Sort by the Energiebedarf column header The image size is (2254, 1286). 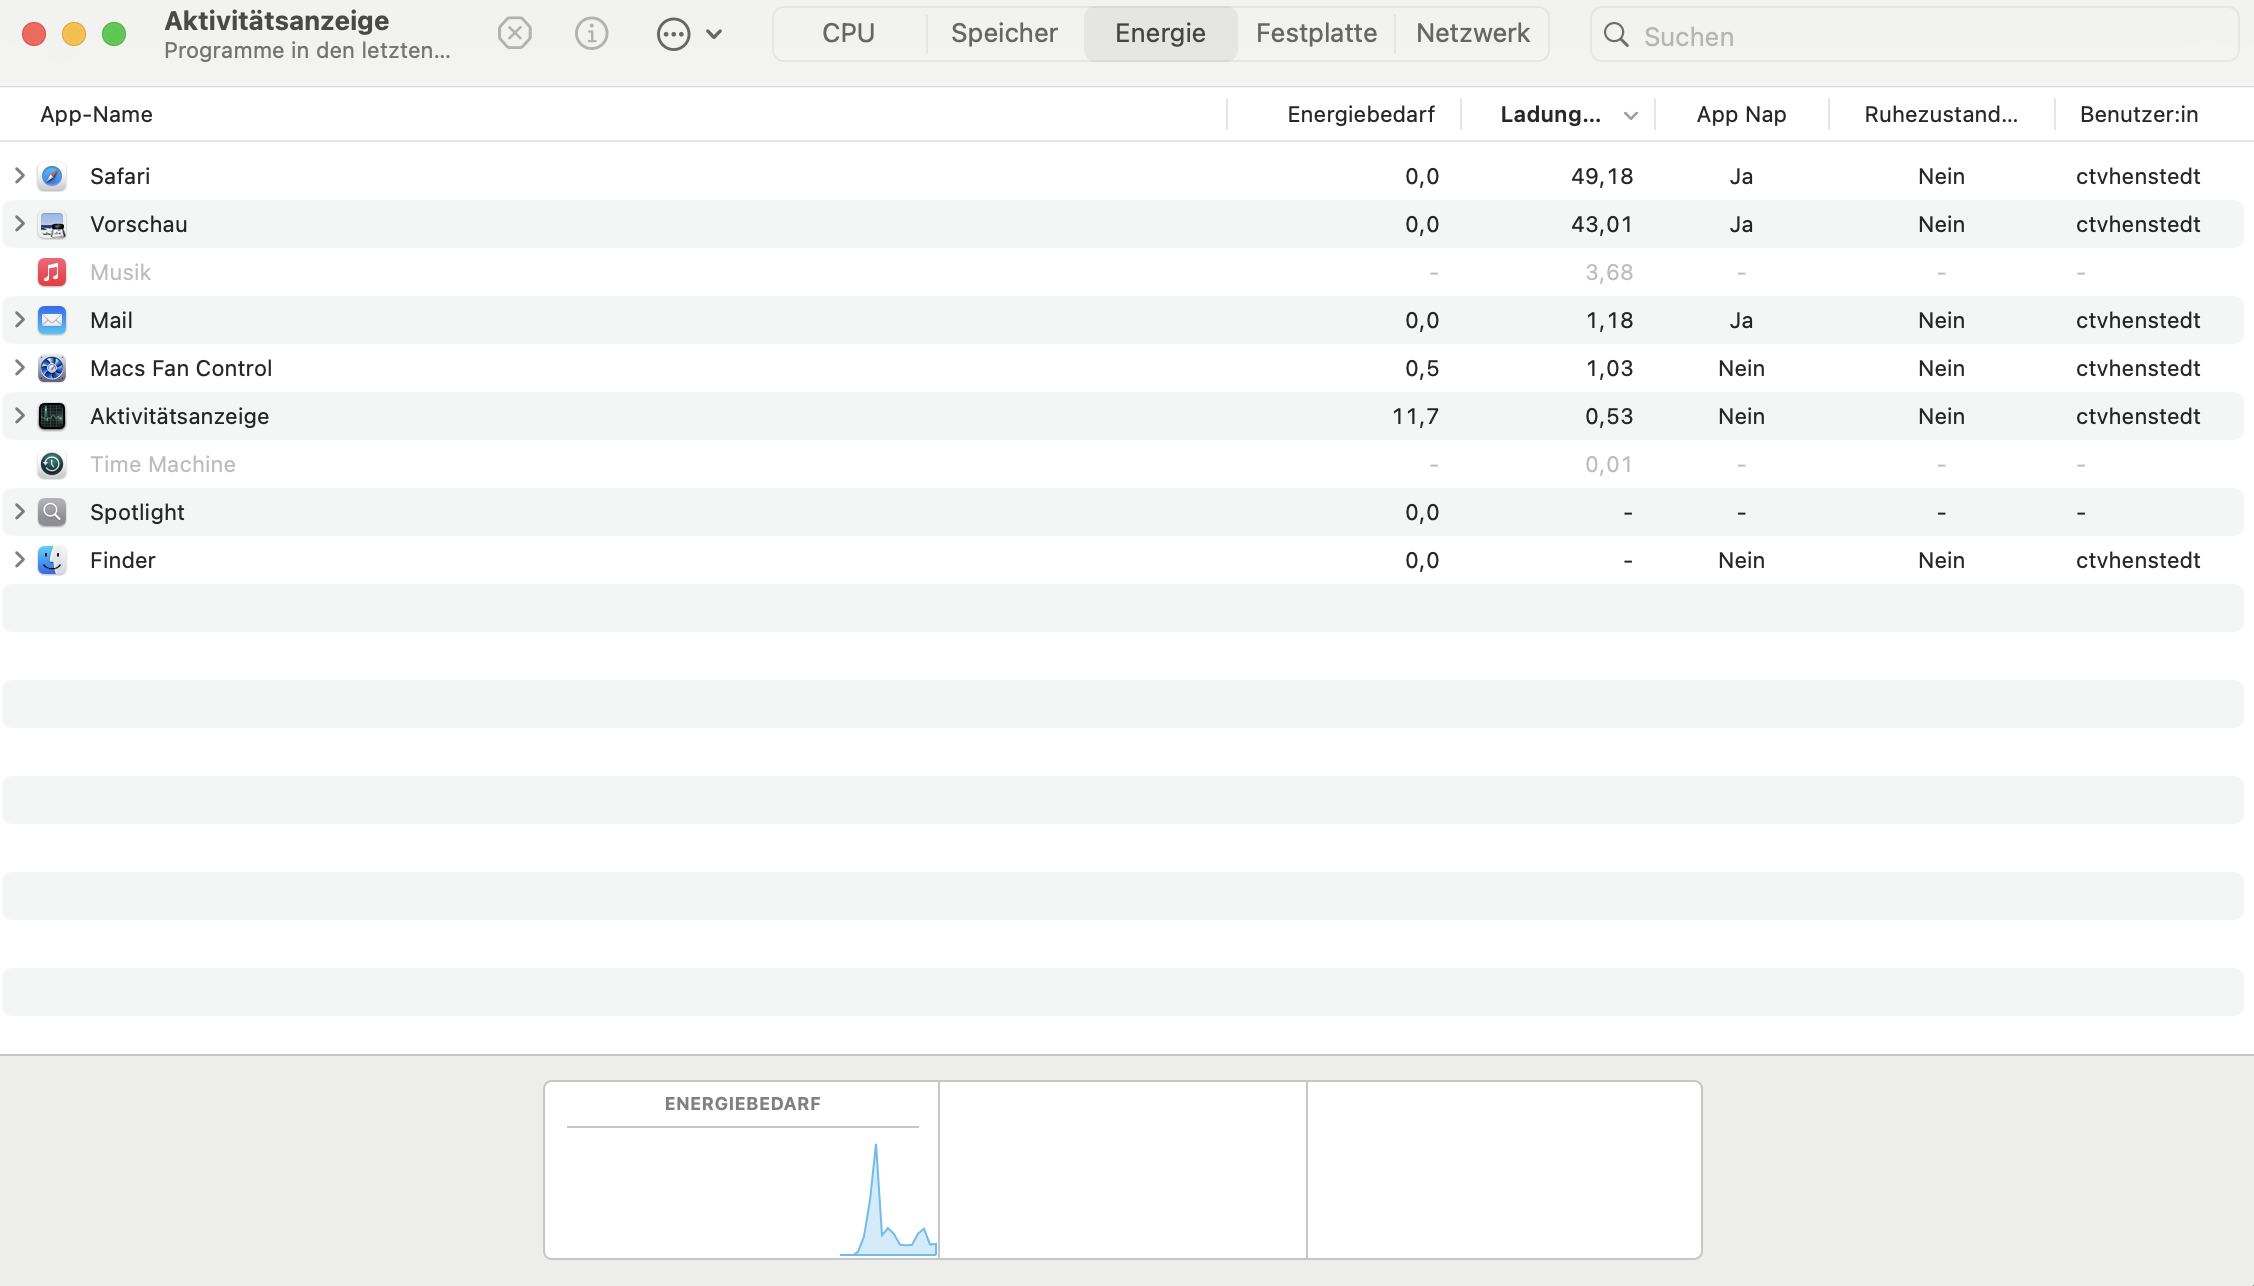1360,115
